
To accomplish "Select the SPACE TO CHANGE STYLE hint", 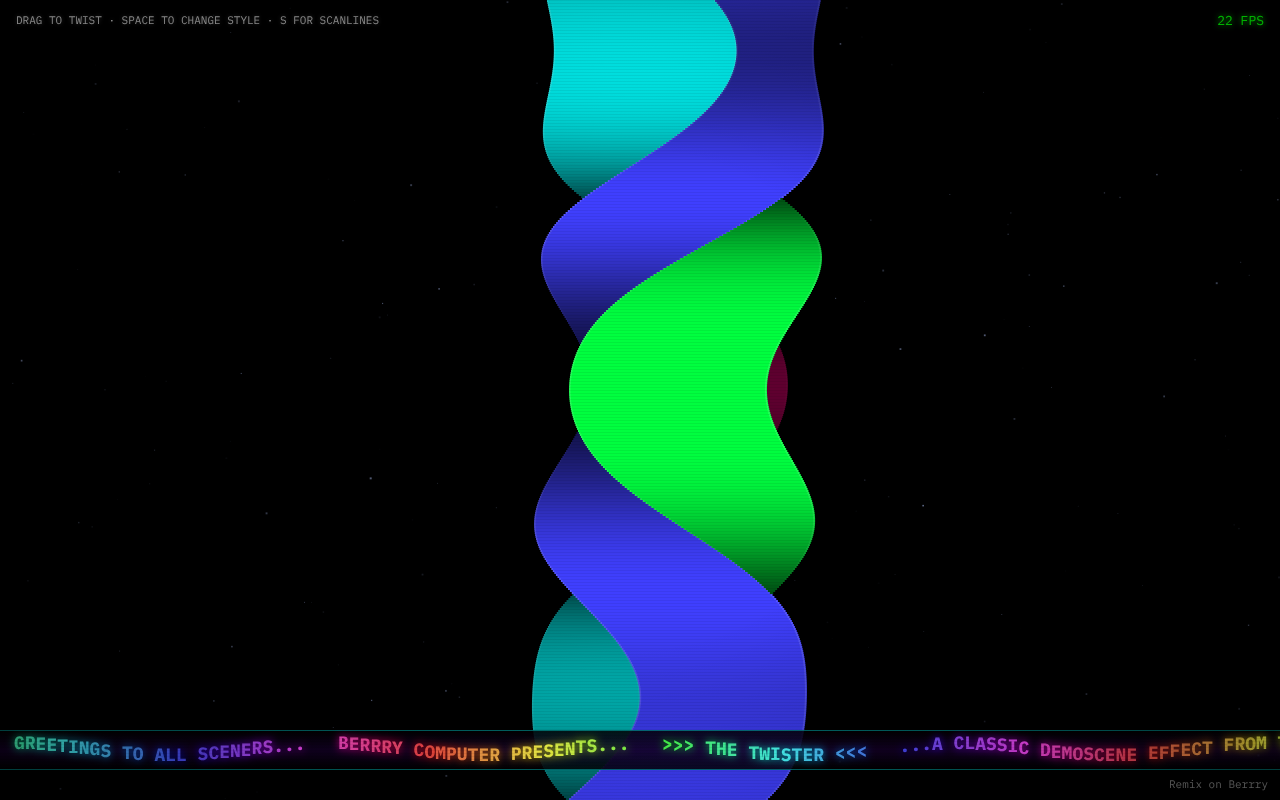I will point(191,21).
